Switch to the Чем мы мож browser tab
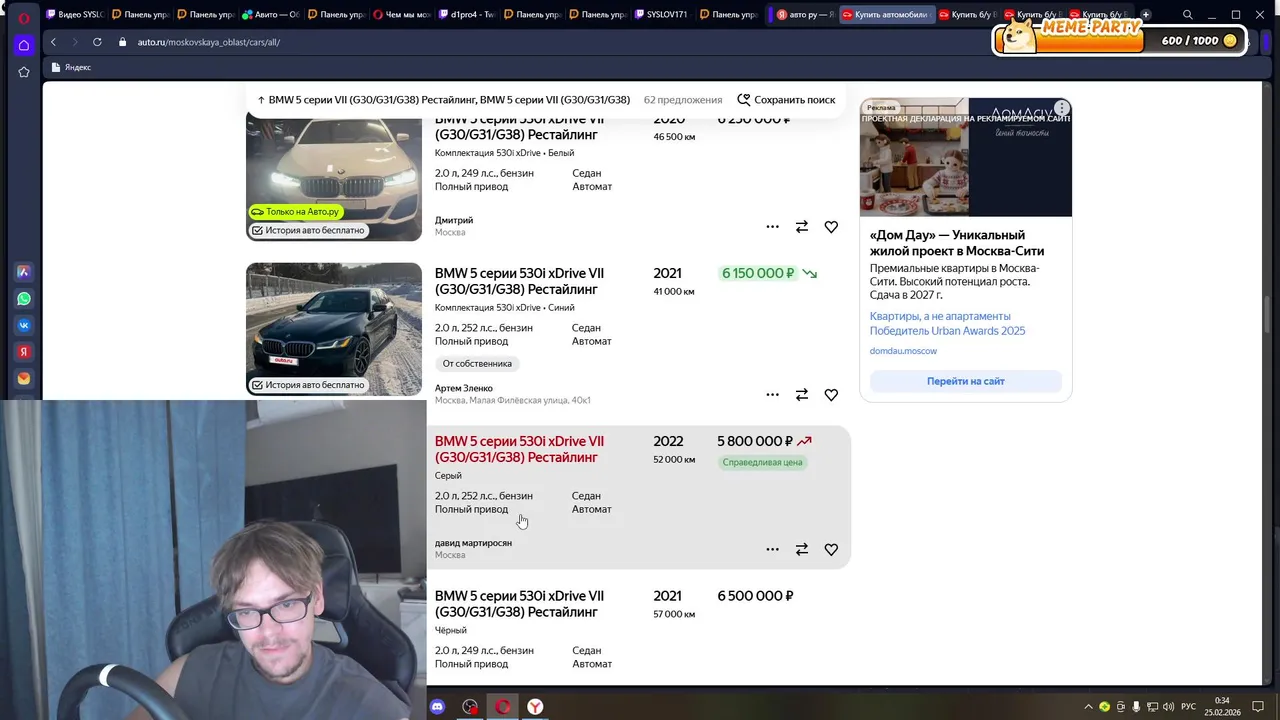Screen dimensions: 1280x720 401,15
